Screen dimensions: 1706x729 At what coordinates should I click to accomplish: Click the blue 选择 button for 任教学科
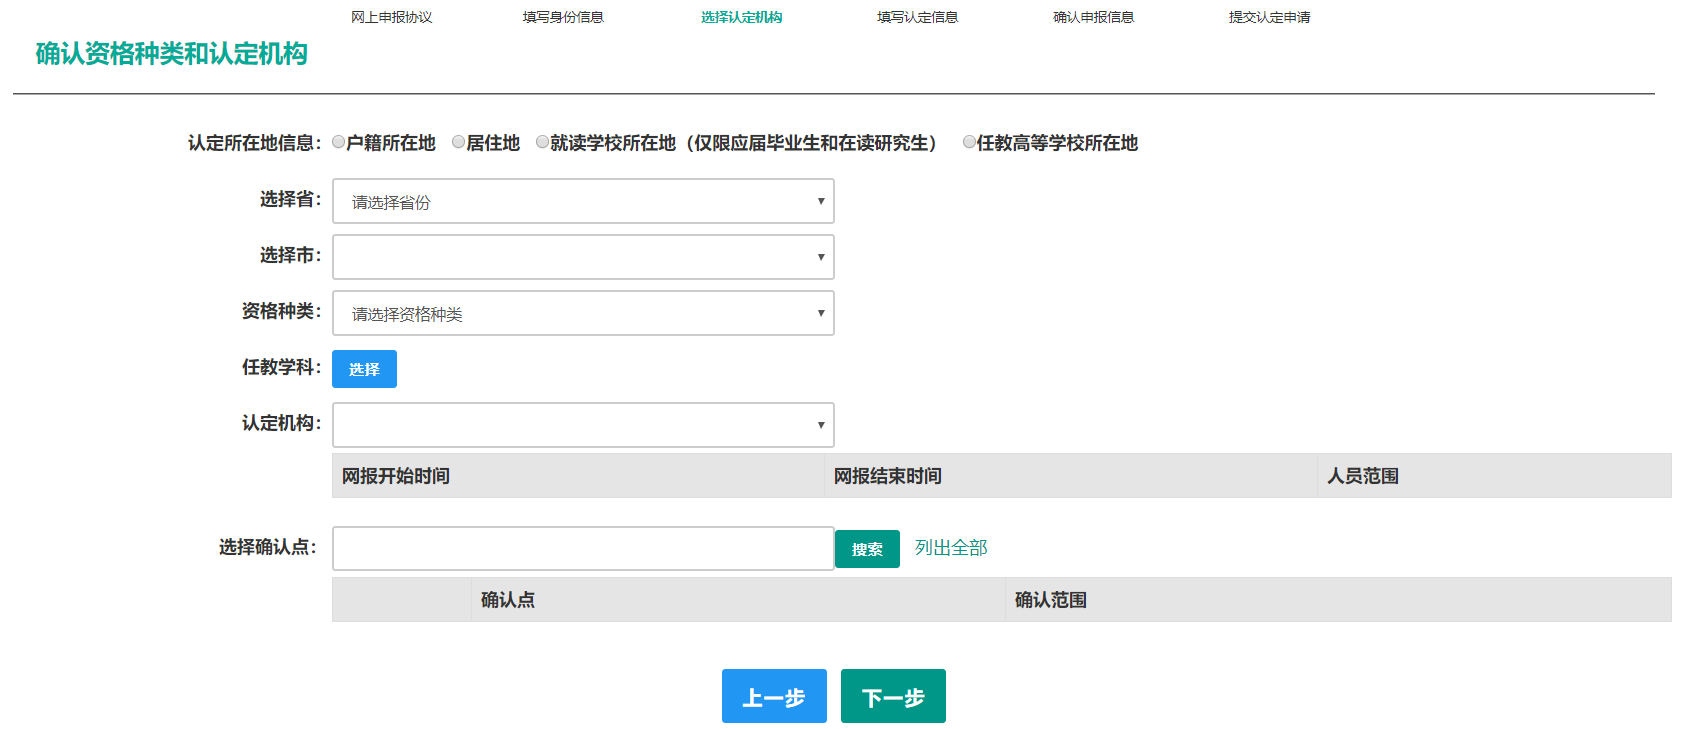coord(364,369)
